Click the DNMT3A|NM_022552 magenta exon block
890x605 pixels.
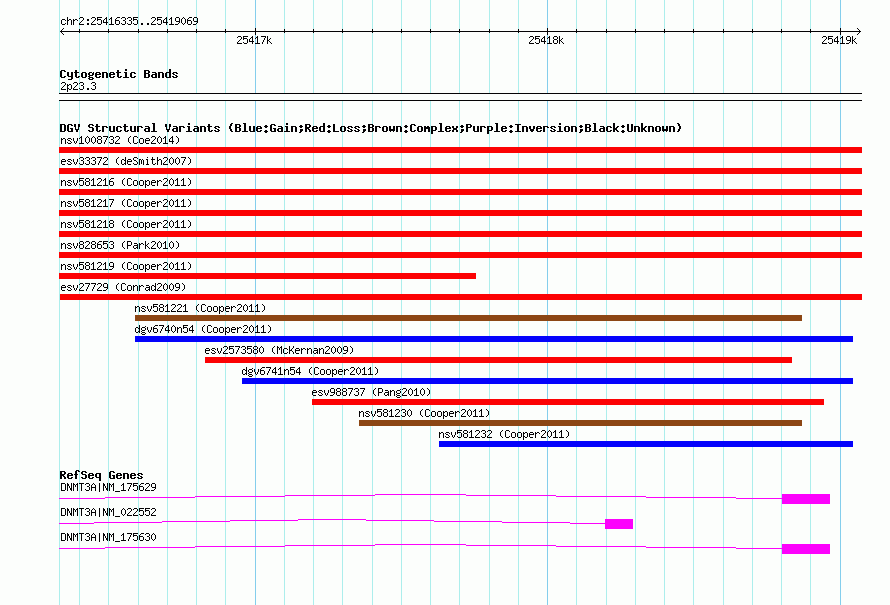click(619, 524)
